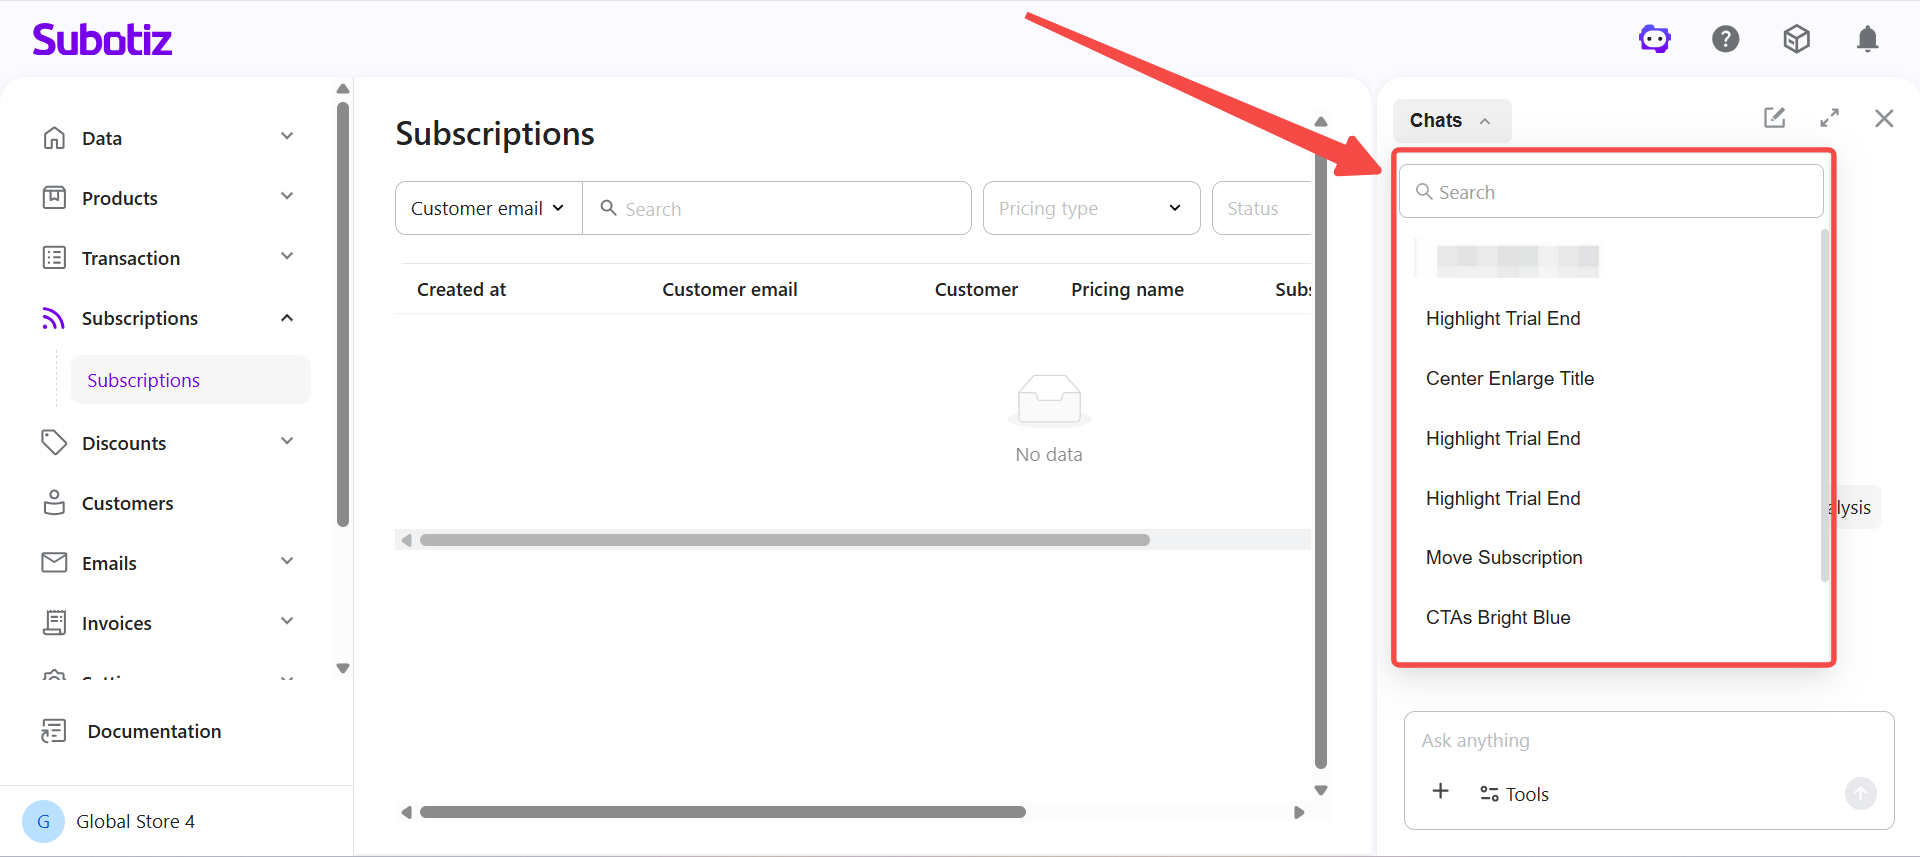Click the plus attach icon in chat

pyautogui.click(x=1440, y=792)
